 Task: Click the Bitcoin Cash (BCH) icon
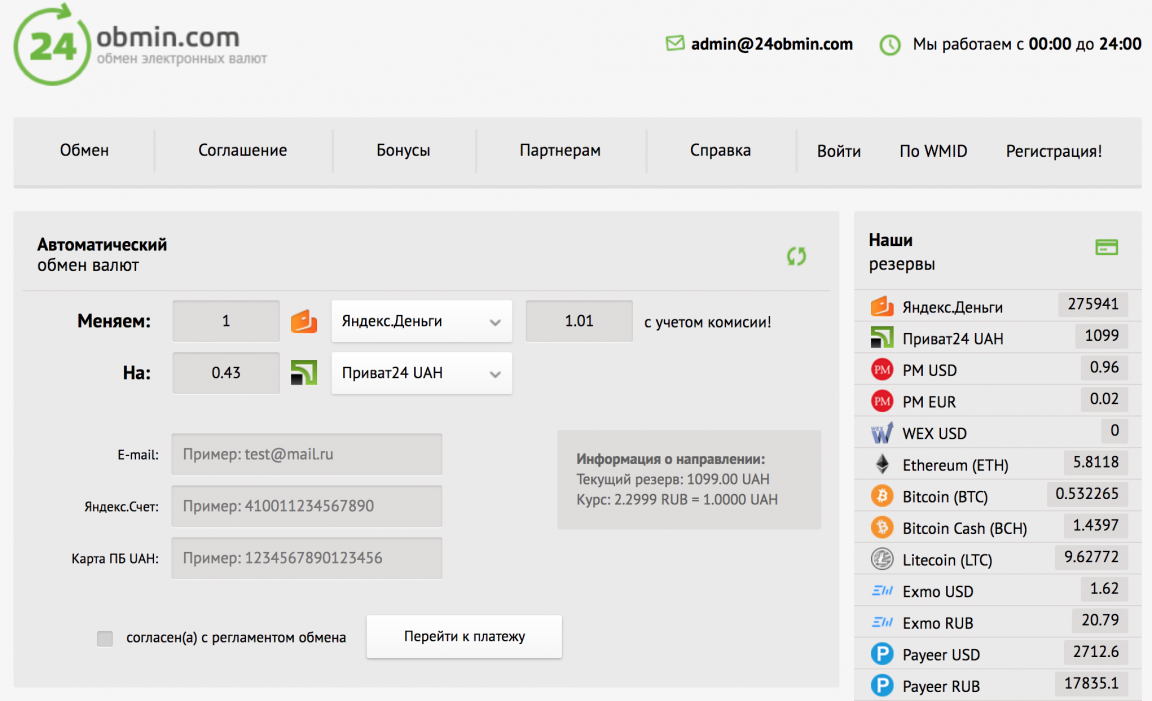point(882,527)
